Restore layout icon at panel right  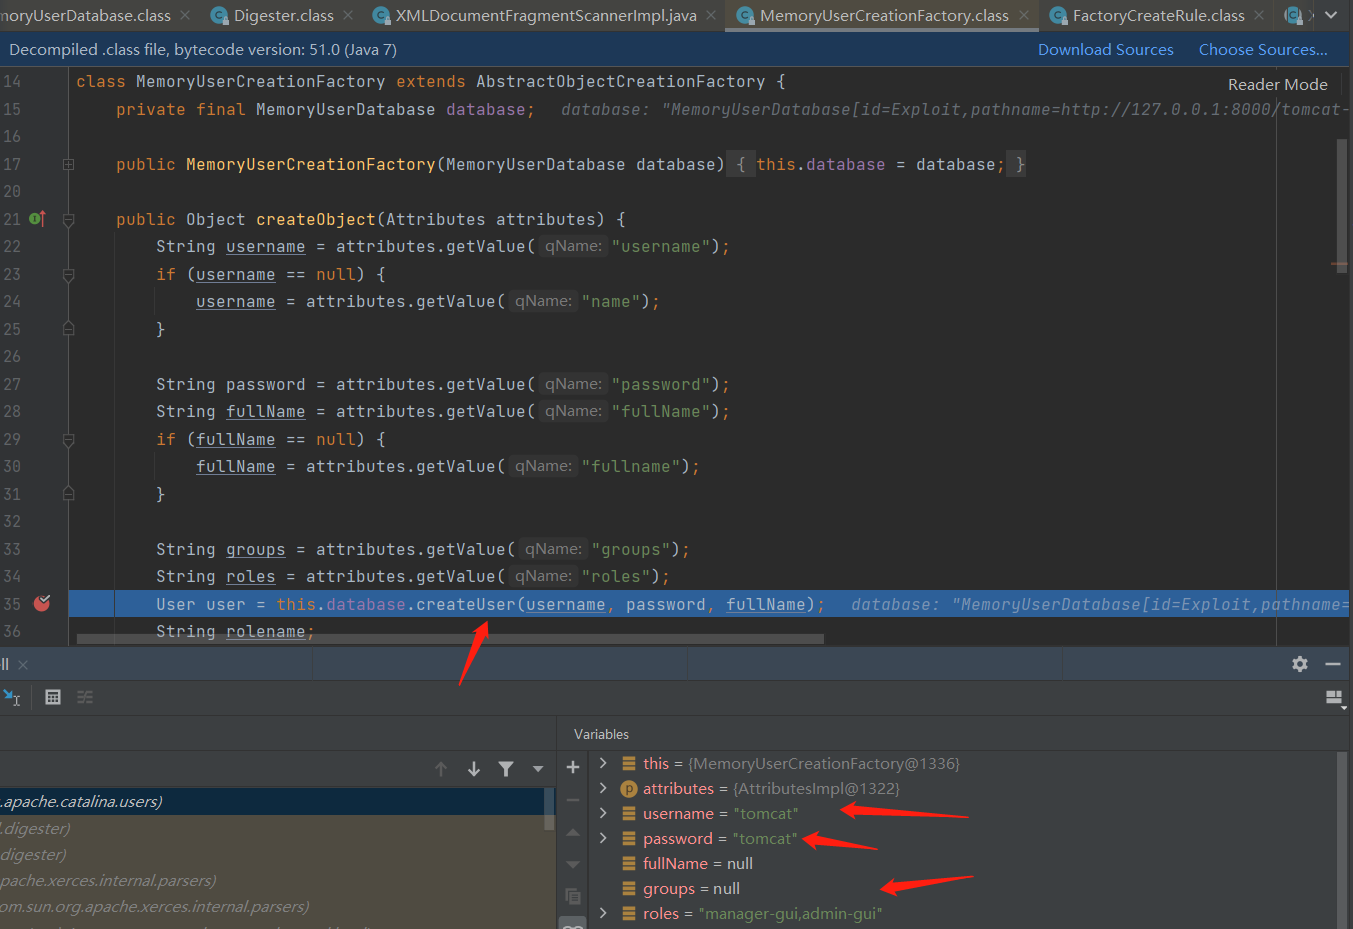(x=1334, y=698)
